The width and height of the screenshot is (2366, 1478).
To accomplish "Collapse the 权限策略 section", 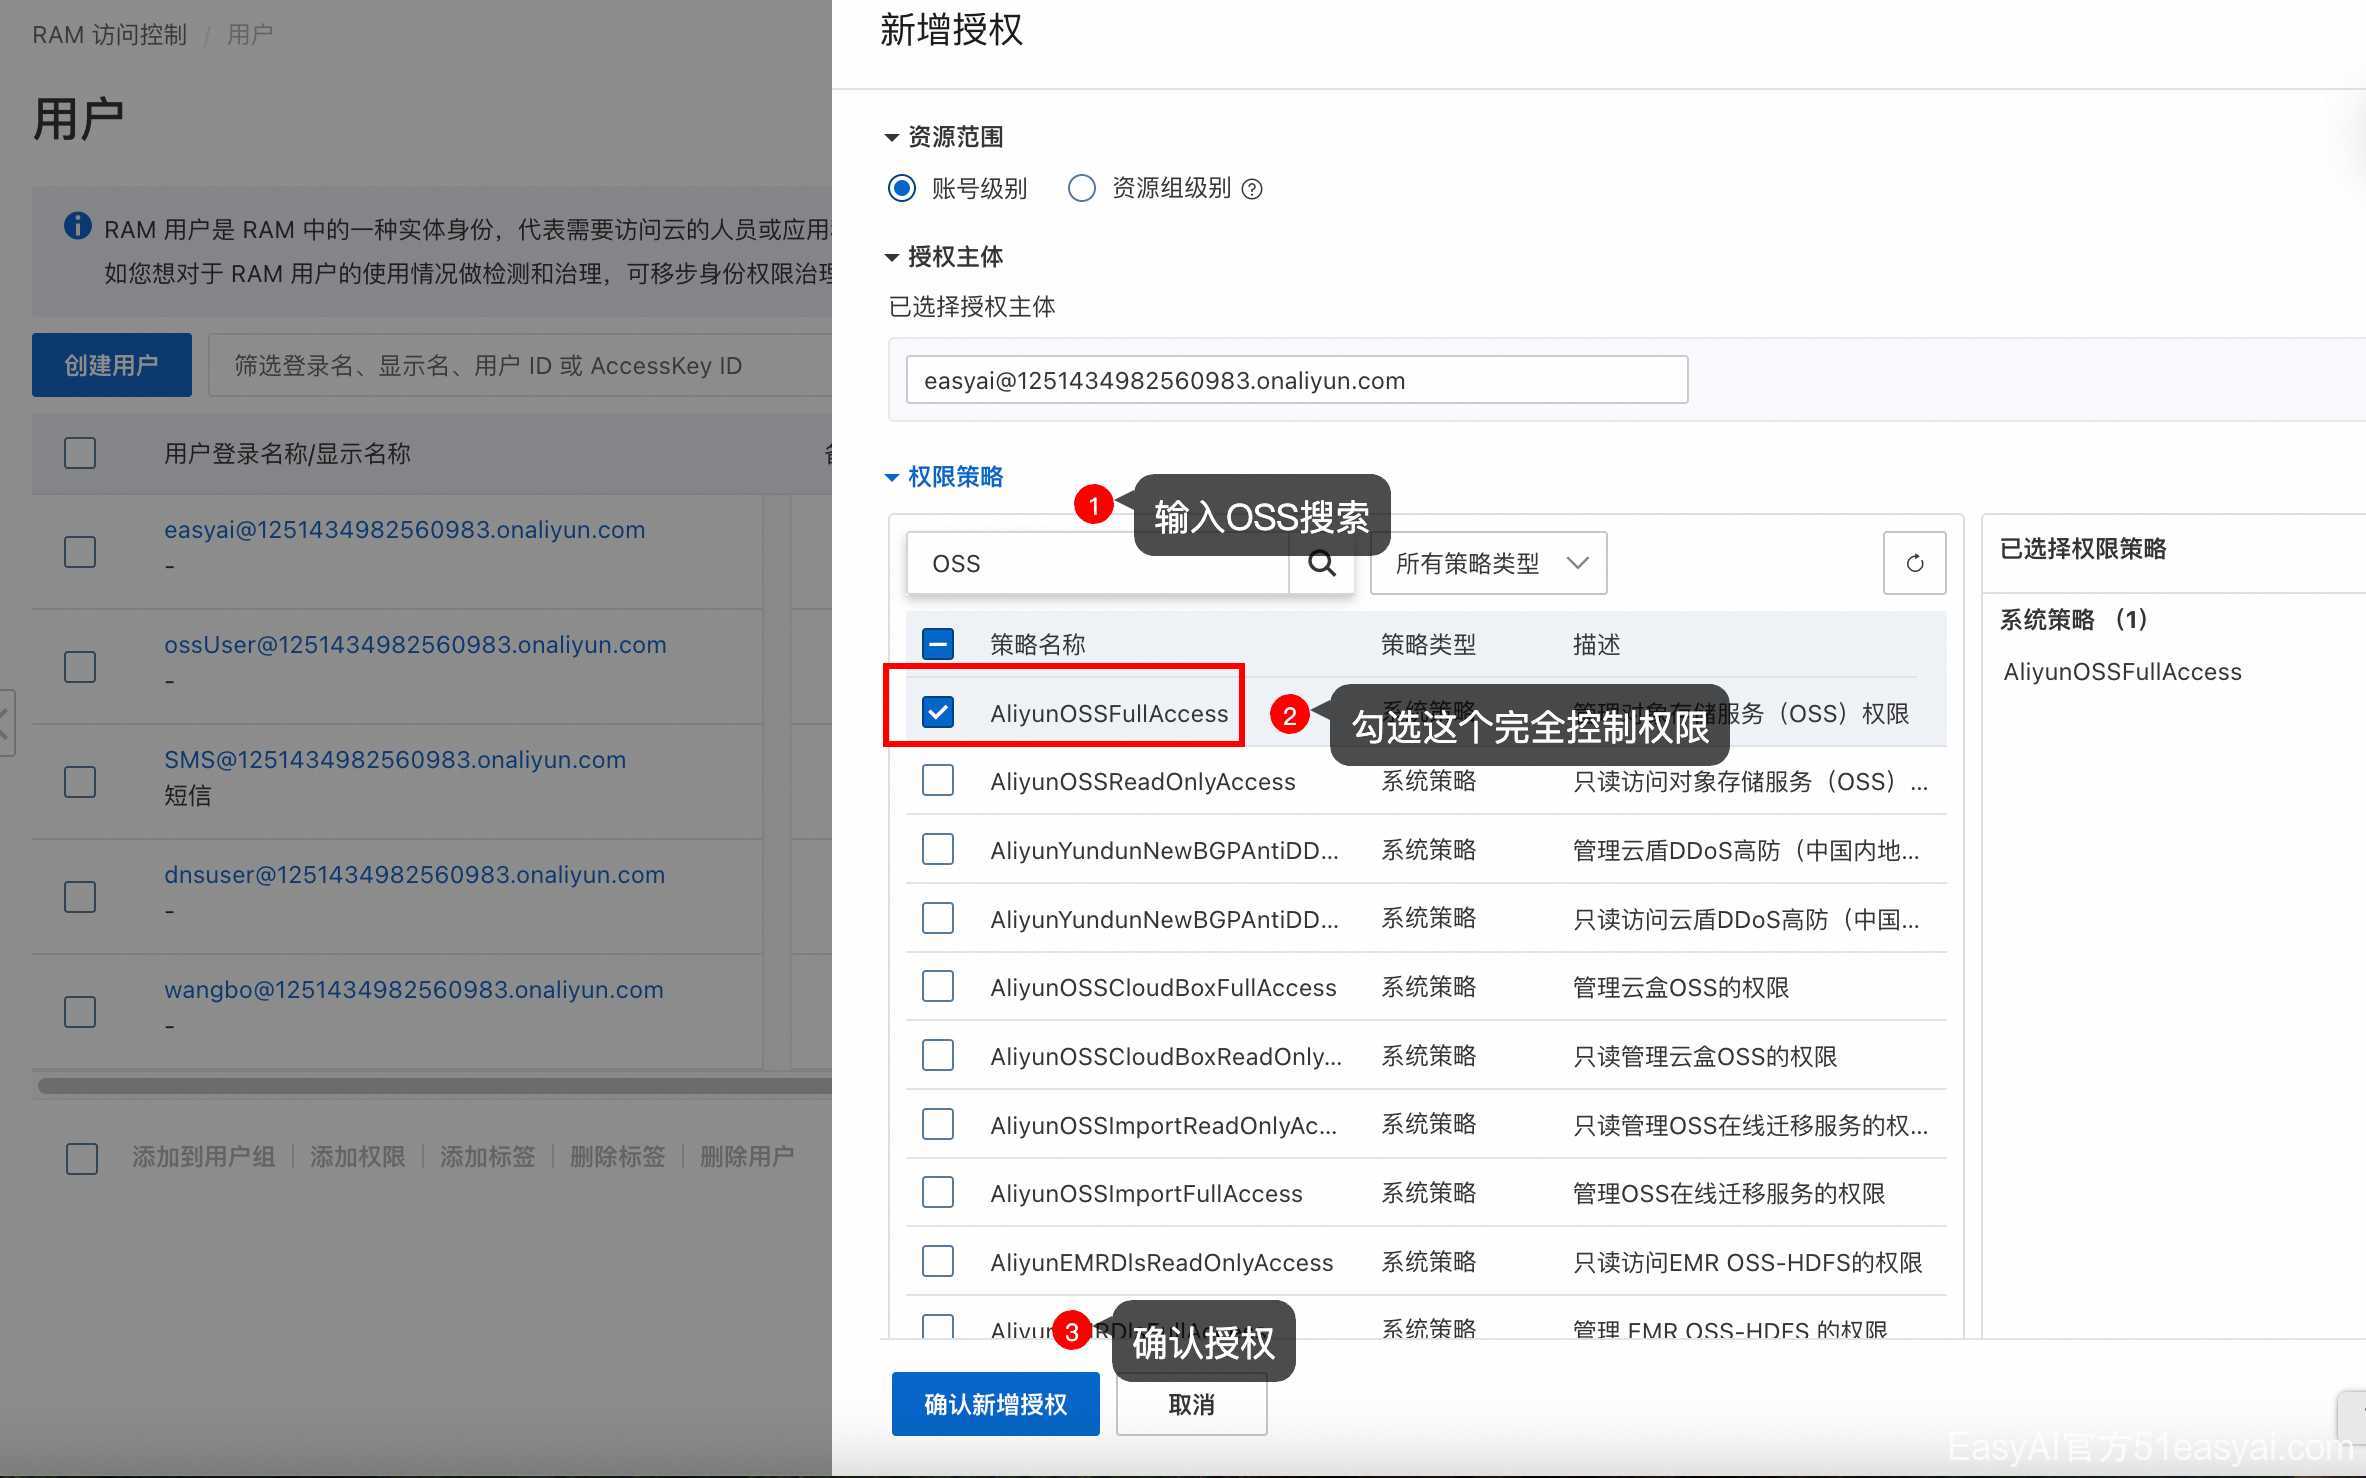I will click(944, 477).
